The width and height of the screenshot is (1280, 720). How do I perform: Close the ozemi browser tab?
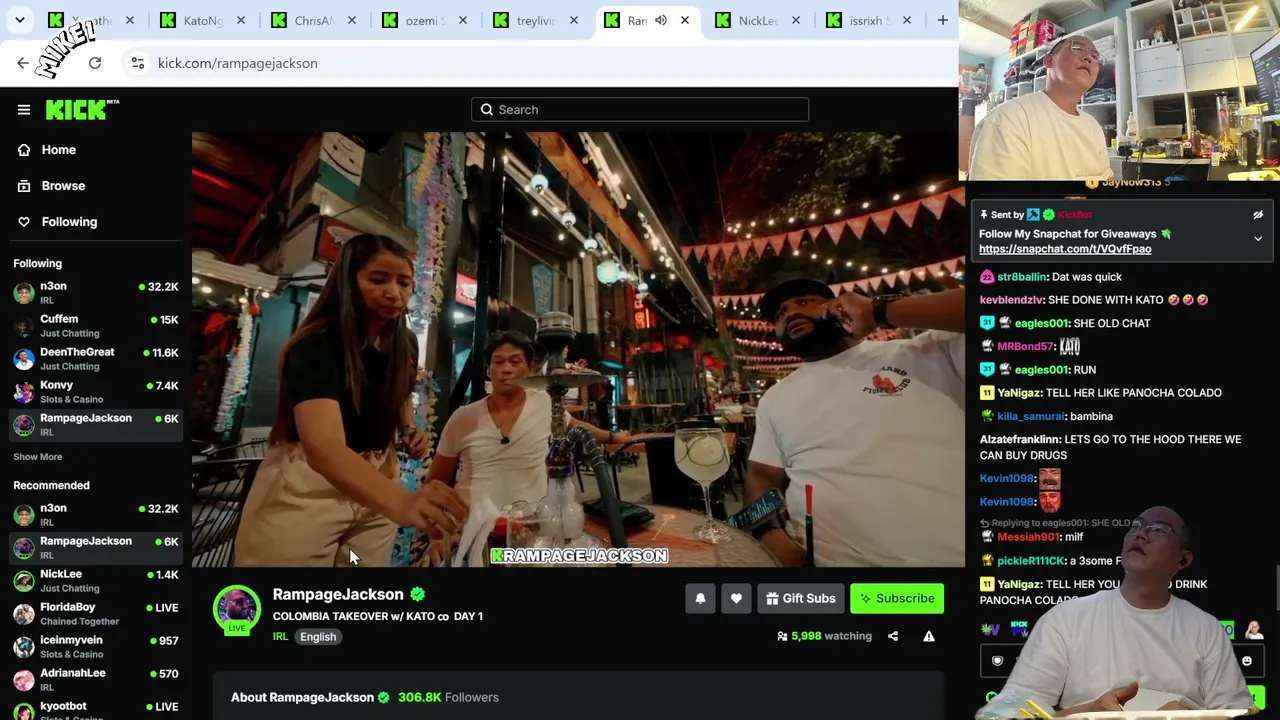(x=463, y=20)
